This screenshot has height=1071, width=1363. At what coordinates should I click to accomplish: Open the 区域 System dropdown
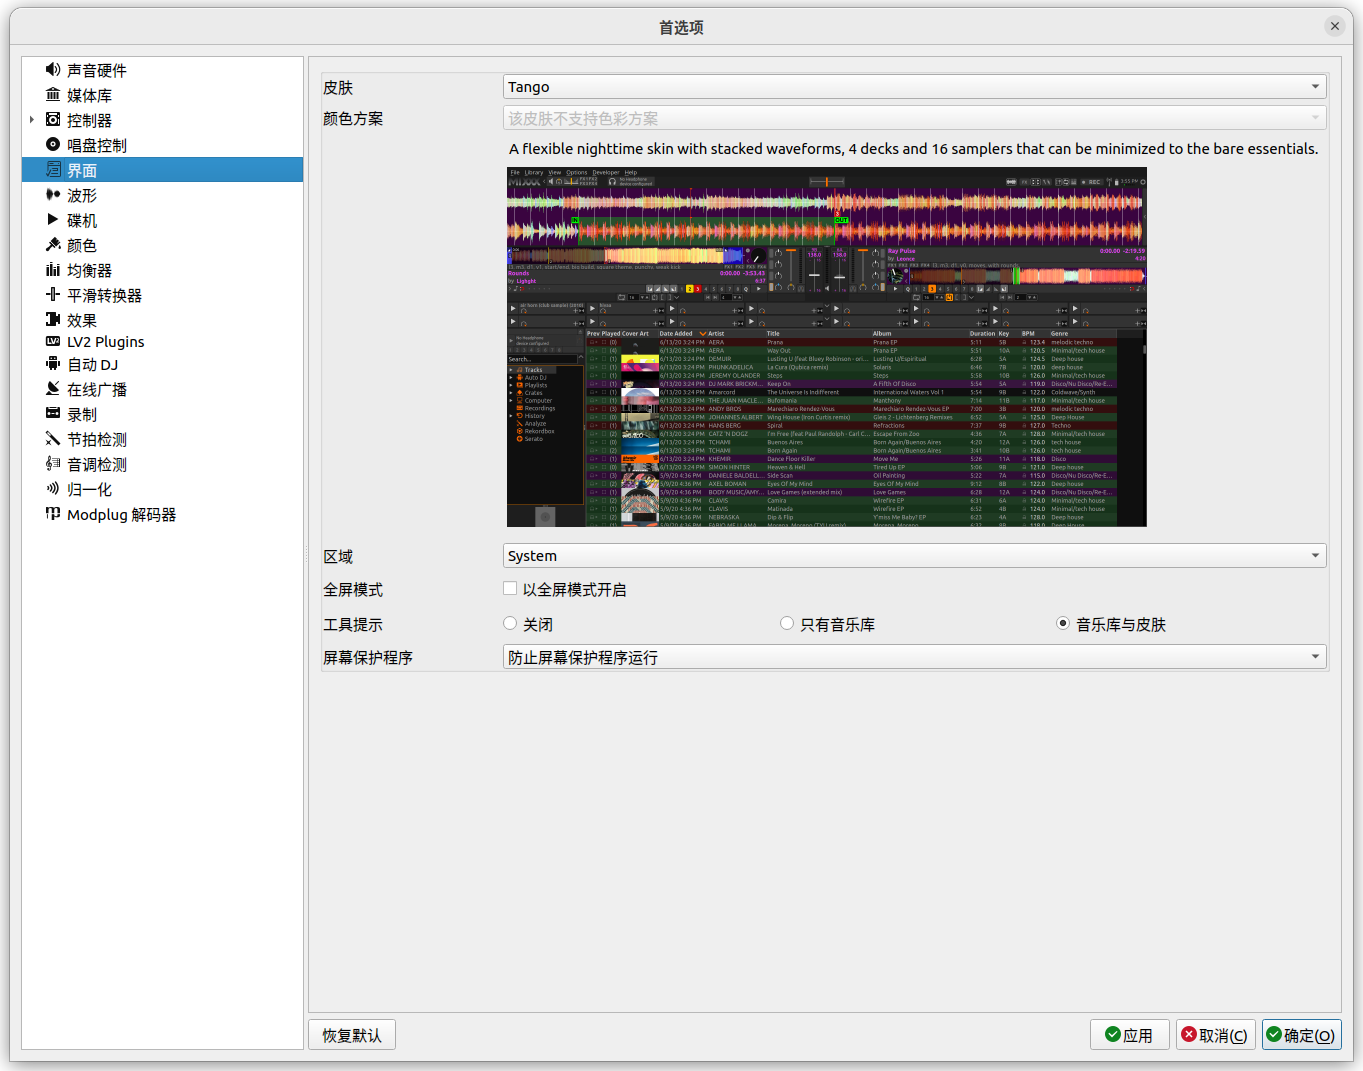coord(914,555)
